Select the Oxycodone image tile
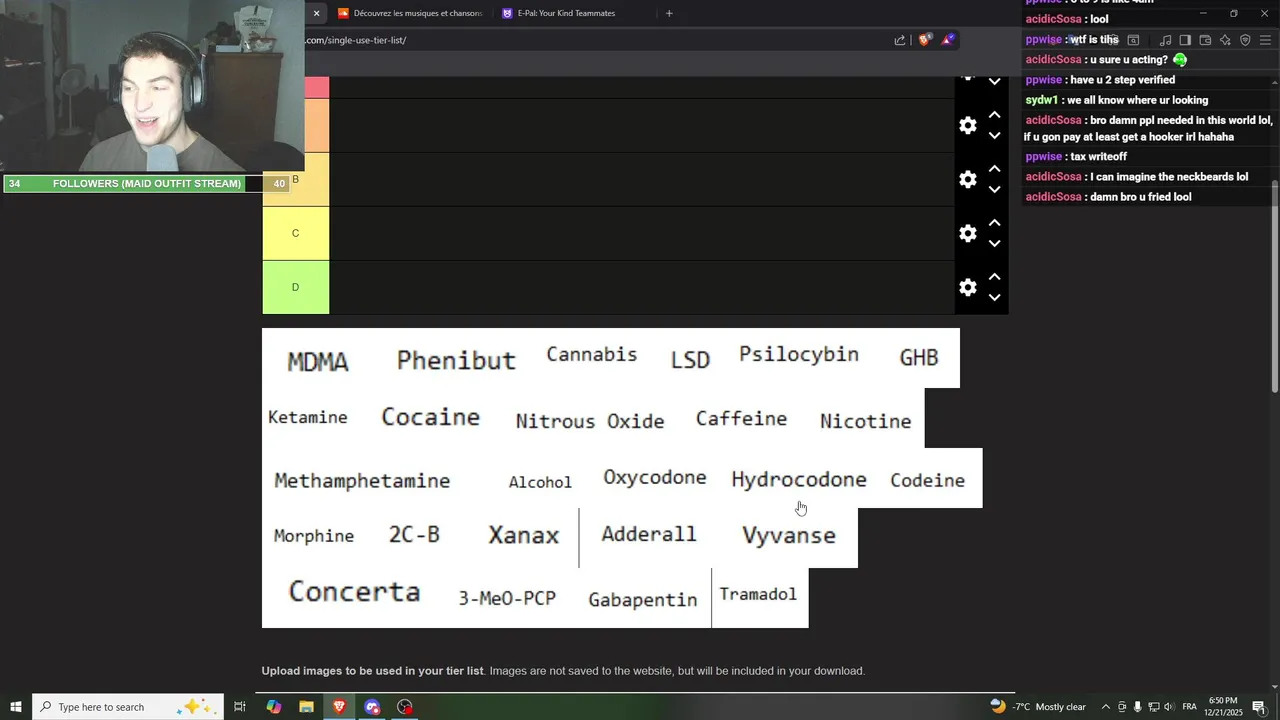Screen dimensions: 1280x720 [655, 478]
